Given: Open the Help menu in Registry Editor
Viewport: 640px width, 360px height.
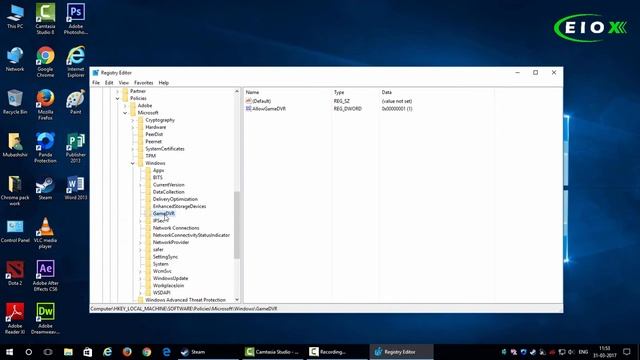Looking at the screenshot, I should 164,83.
